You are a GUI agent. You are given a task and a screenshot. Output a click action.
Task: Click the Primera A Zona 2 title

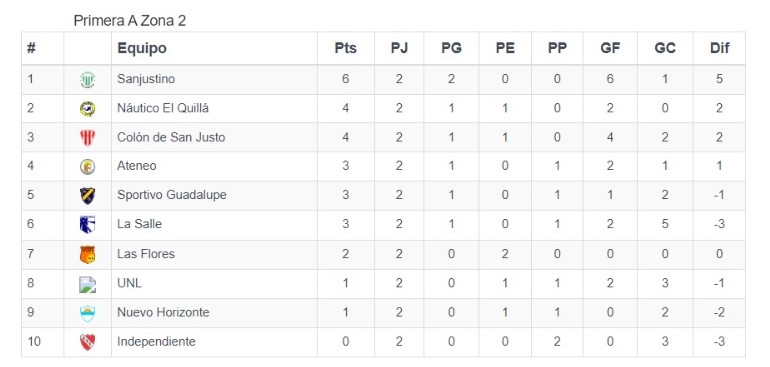[130, 21]
